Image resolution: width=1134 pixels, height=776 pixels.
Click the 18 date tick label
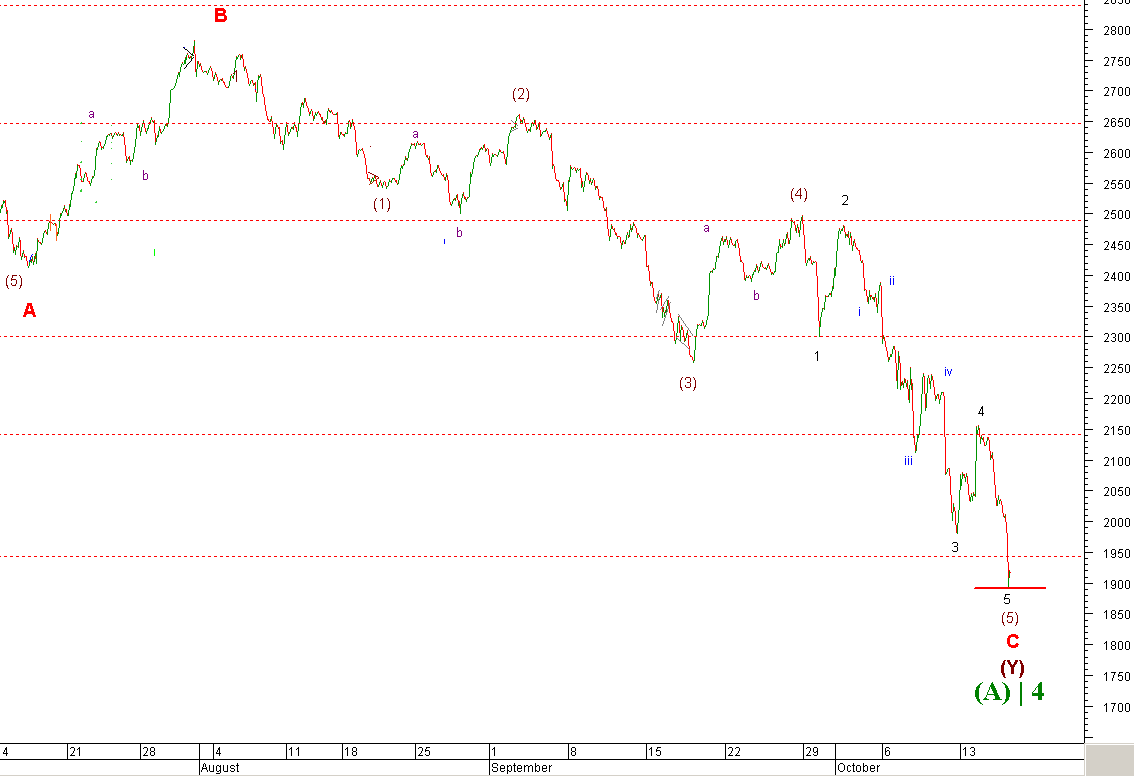350,752
